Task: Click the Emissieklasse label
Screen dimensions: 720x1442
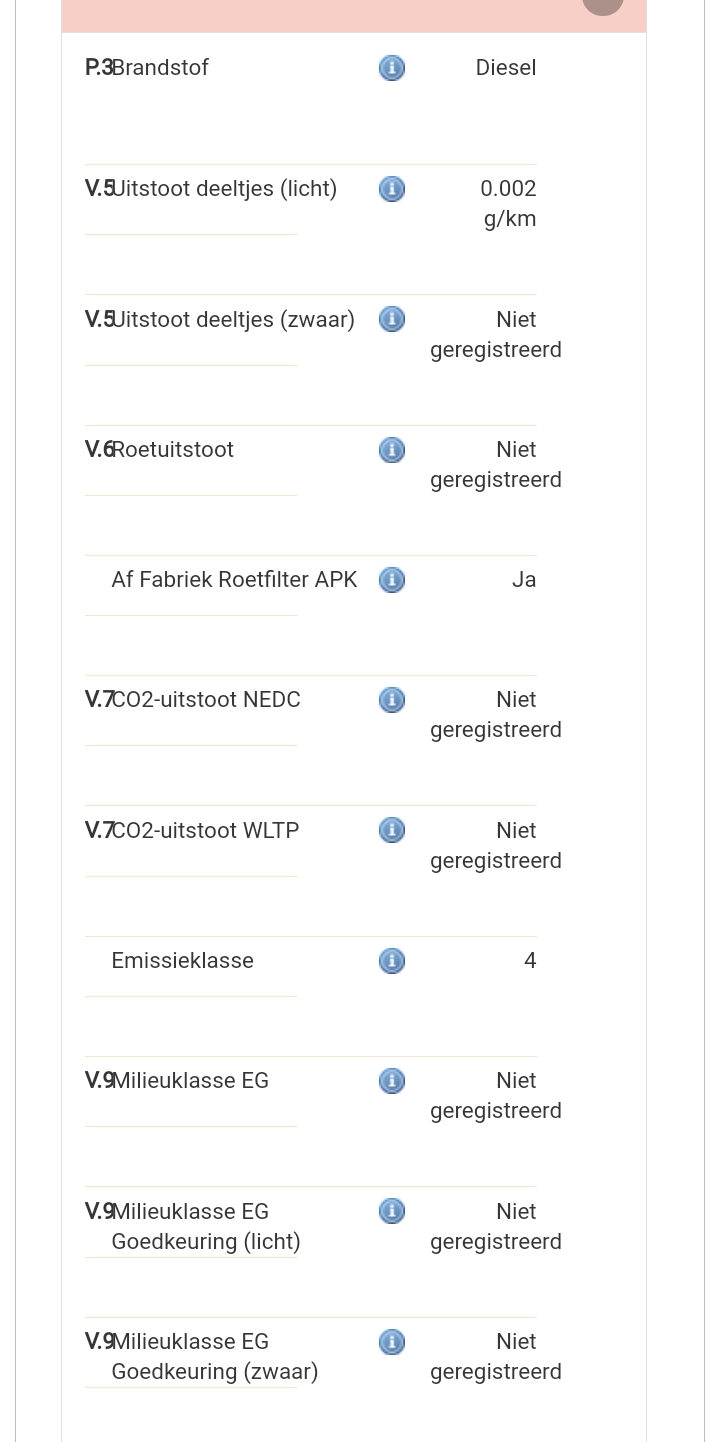Action: pyautogui.click(x=182, y=961)
